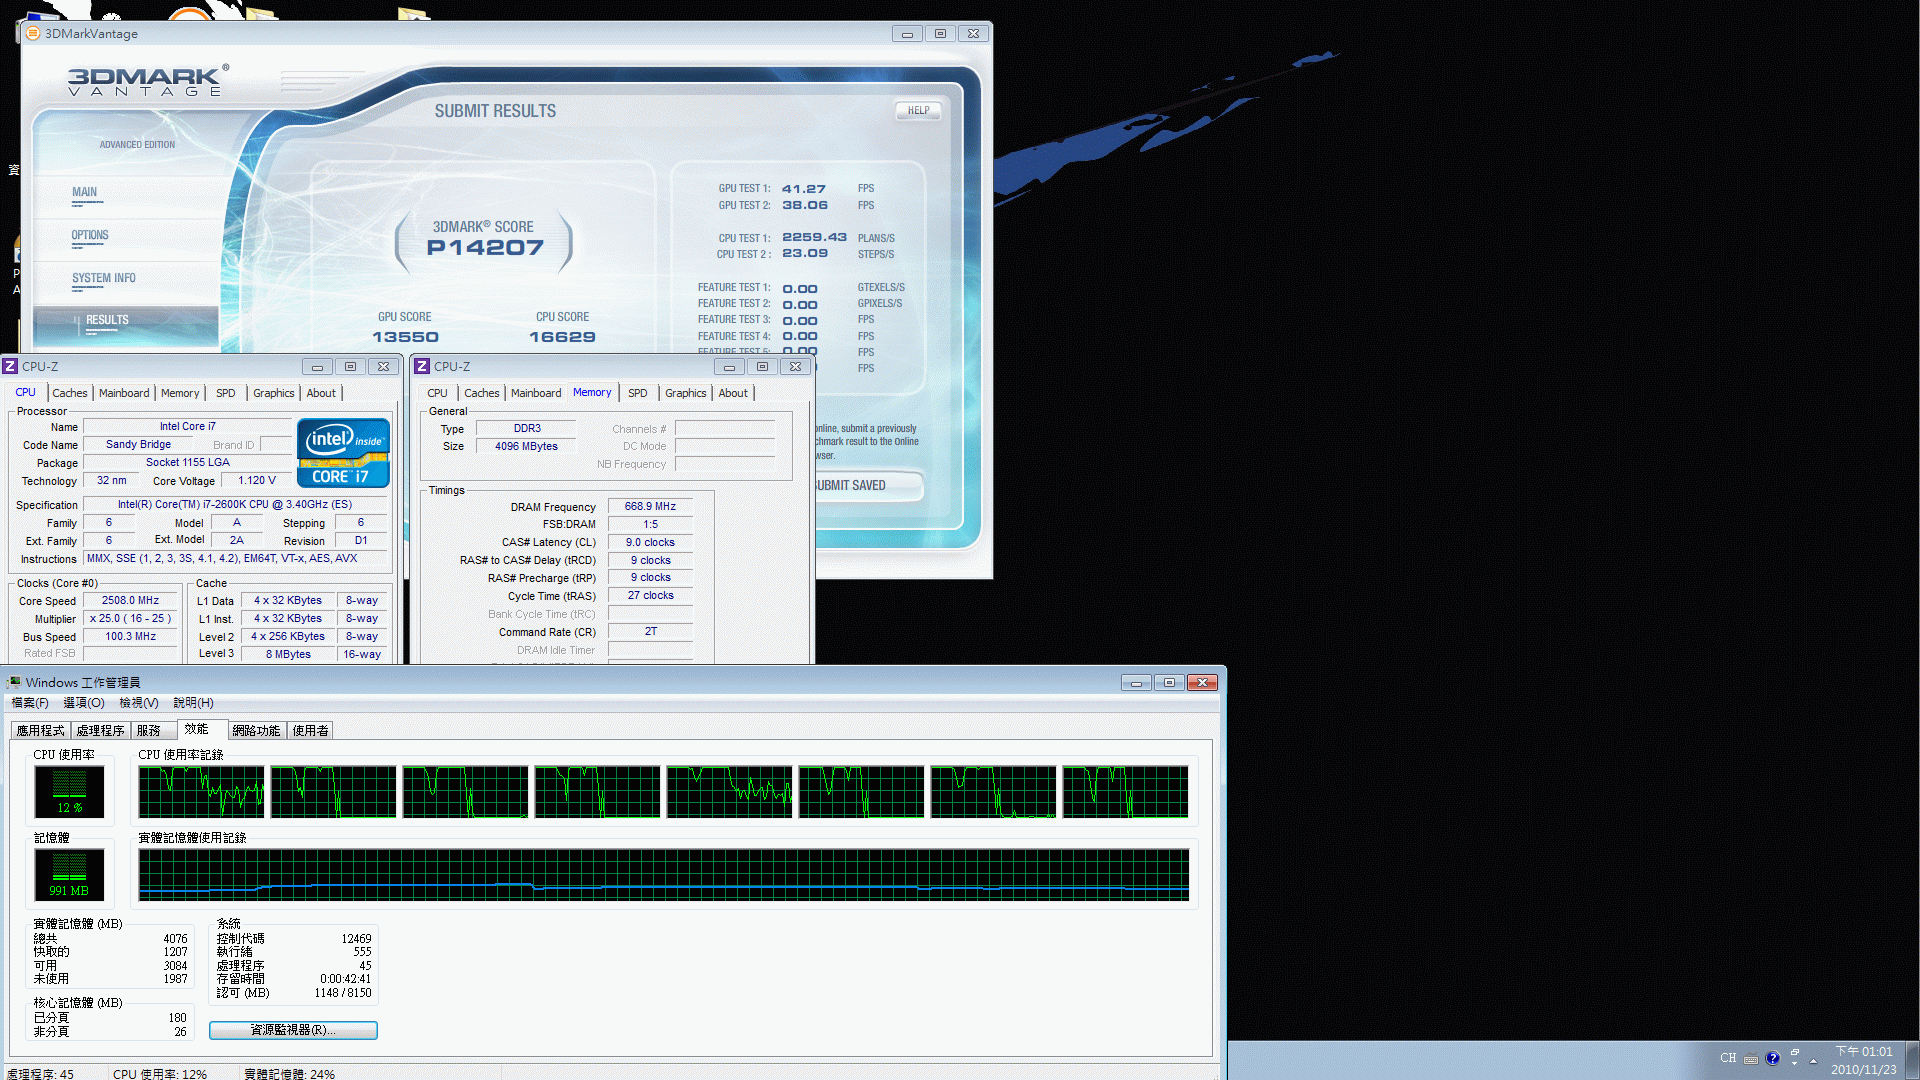Image resolution: width=1920 pixels, height=1080 pixels.
Task: Switch to 處理程序 tab in Task Manager
Action: (101, 731)
